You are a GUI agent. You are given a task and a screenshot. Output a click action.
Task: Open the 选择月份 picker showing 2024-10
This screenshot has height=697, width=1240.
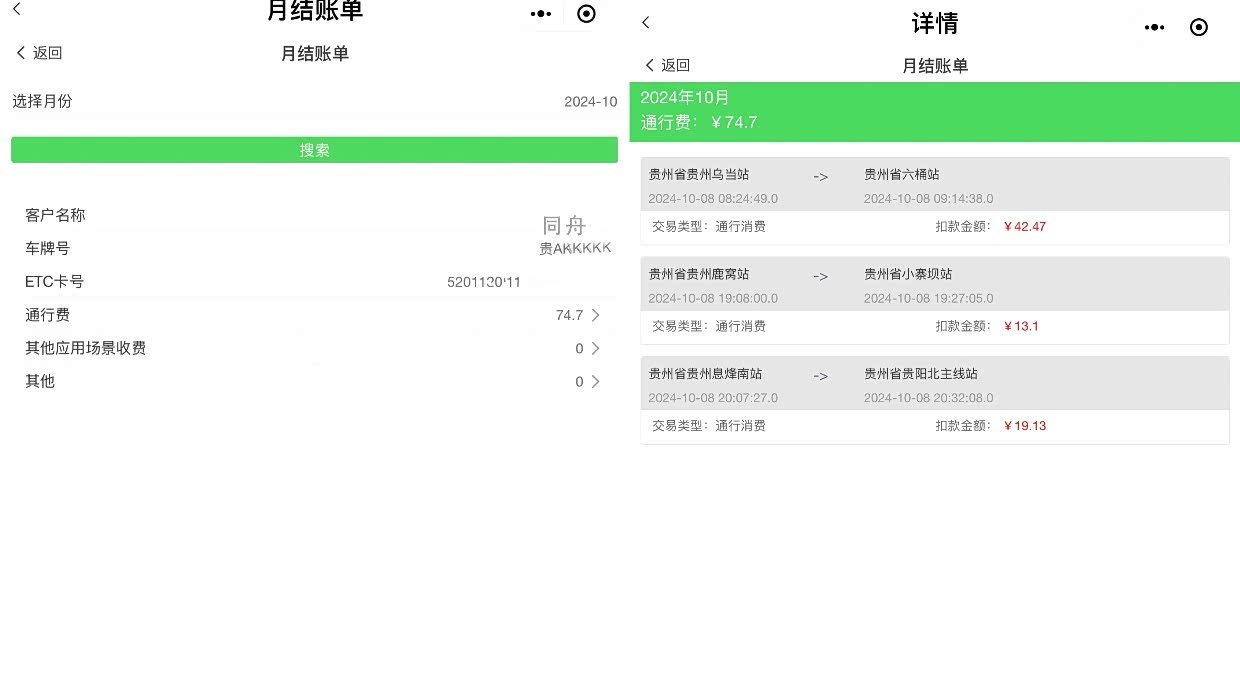coord(590,102)
